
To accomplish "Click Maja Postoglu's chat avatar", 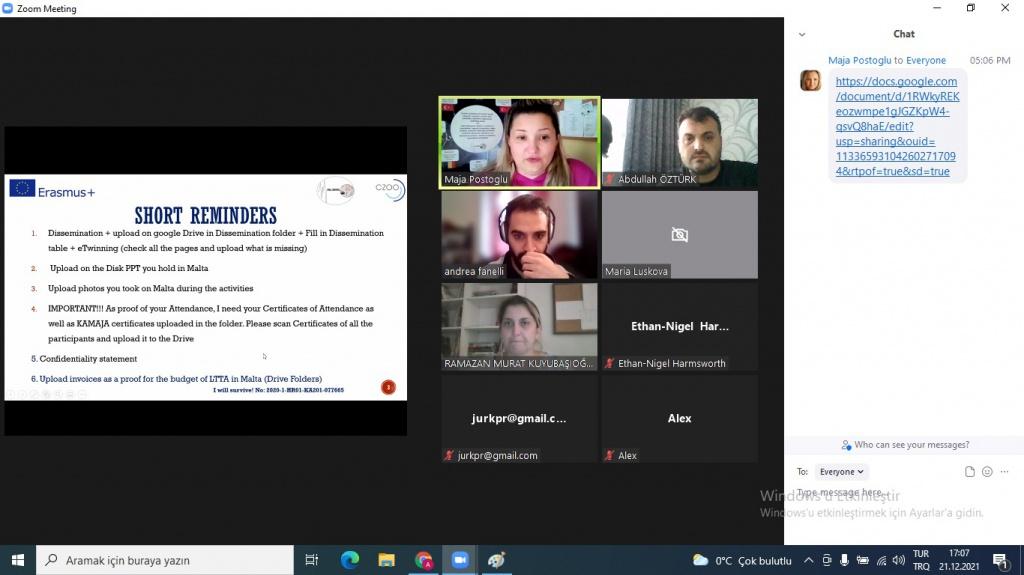I will pyautogui.click(x=810, y=80).
